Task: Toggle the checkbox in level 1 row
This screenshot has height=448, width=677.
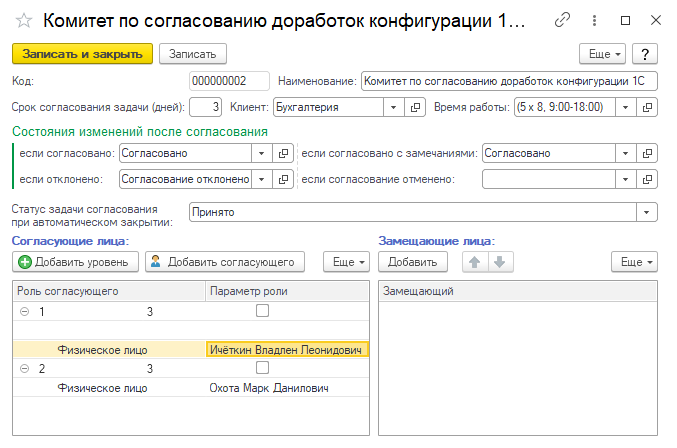Action: click(262, 311)
